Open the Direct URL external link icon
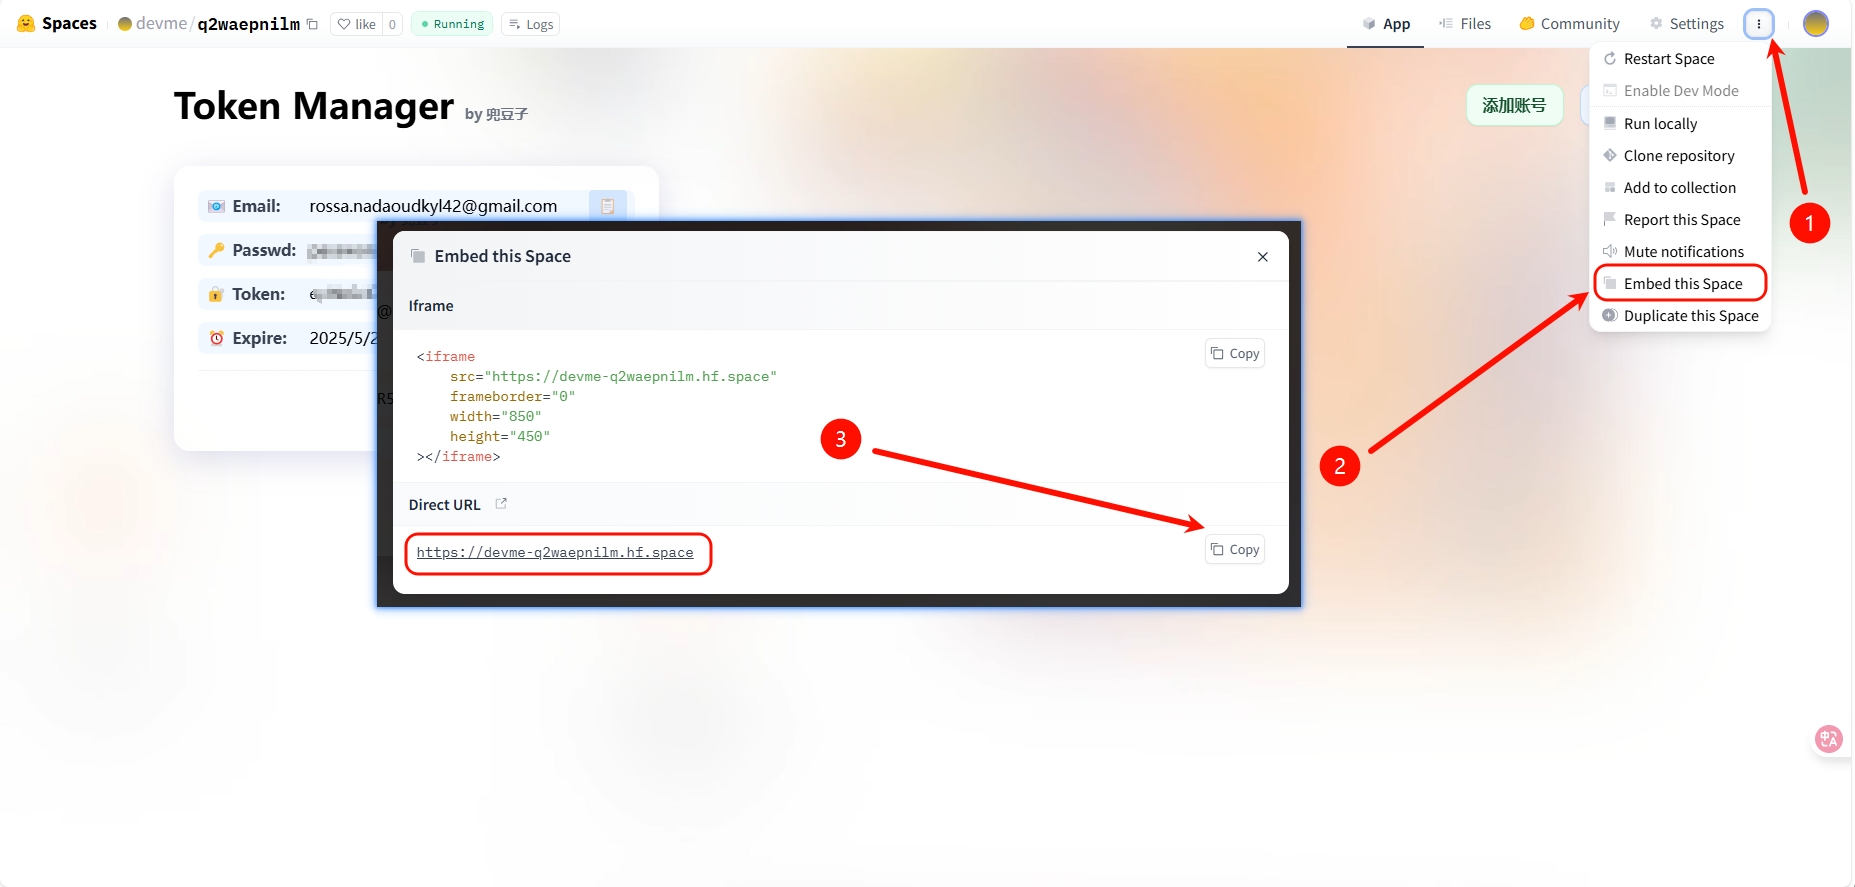 (501, 504)
